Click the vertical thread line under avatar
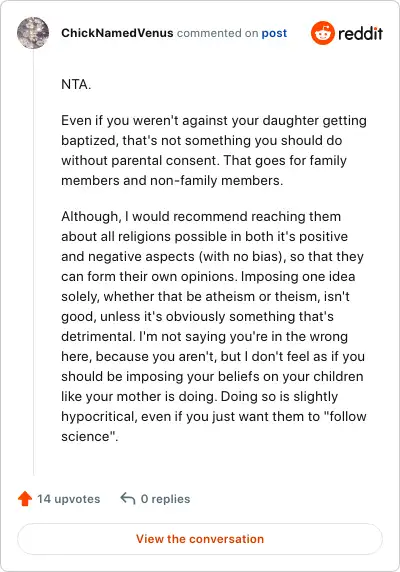The image size is (400, 572). point(34,263)
